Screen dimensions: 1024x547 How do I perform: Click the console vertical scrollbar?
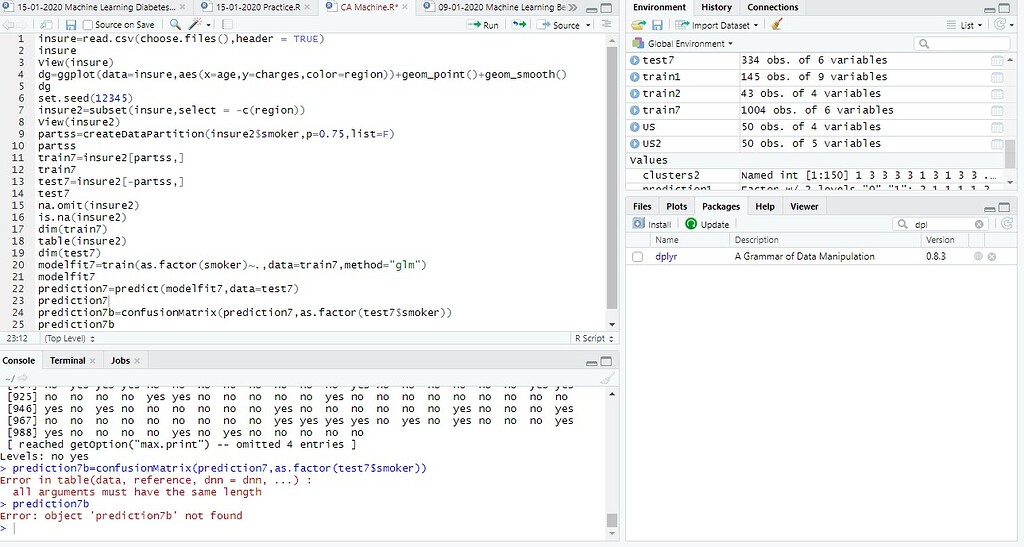[x=612, y=462]
